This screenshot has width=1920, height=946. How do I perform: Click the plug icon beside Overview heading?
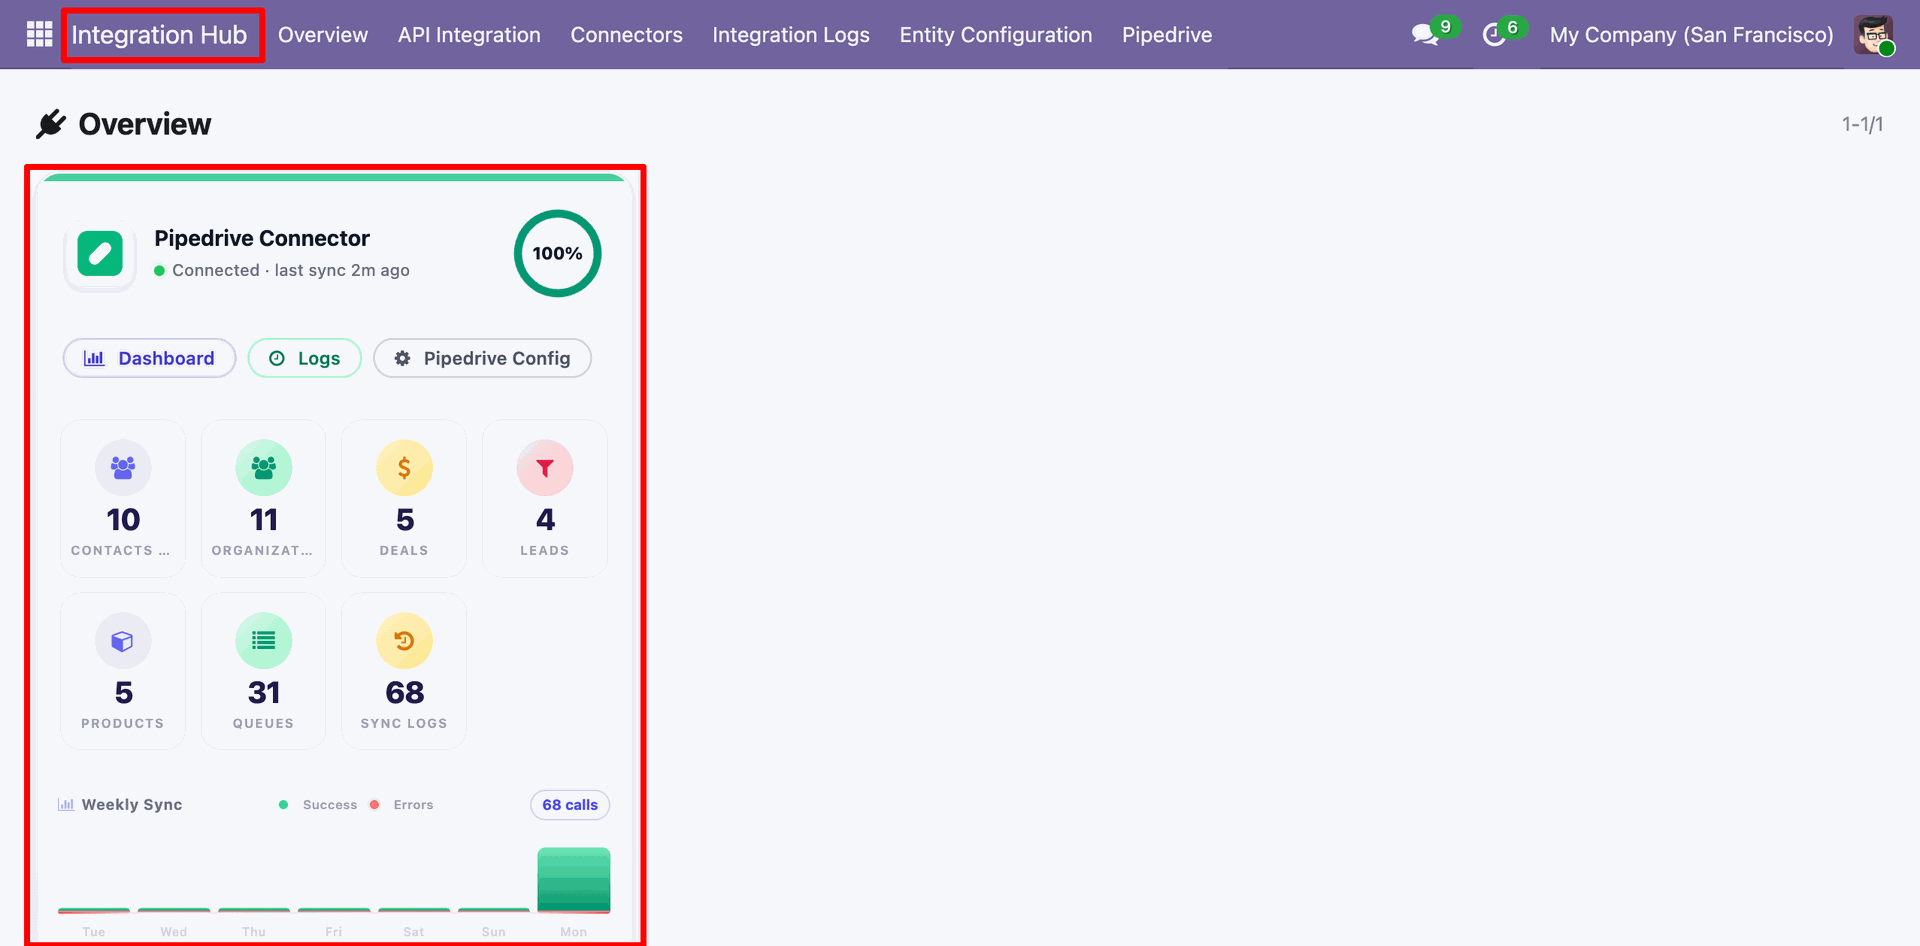(51, 124)
